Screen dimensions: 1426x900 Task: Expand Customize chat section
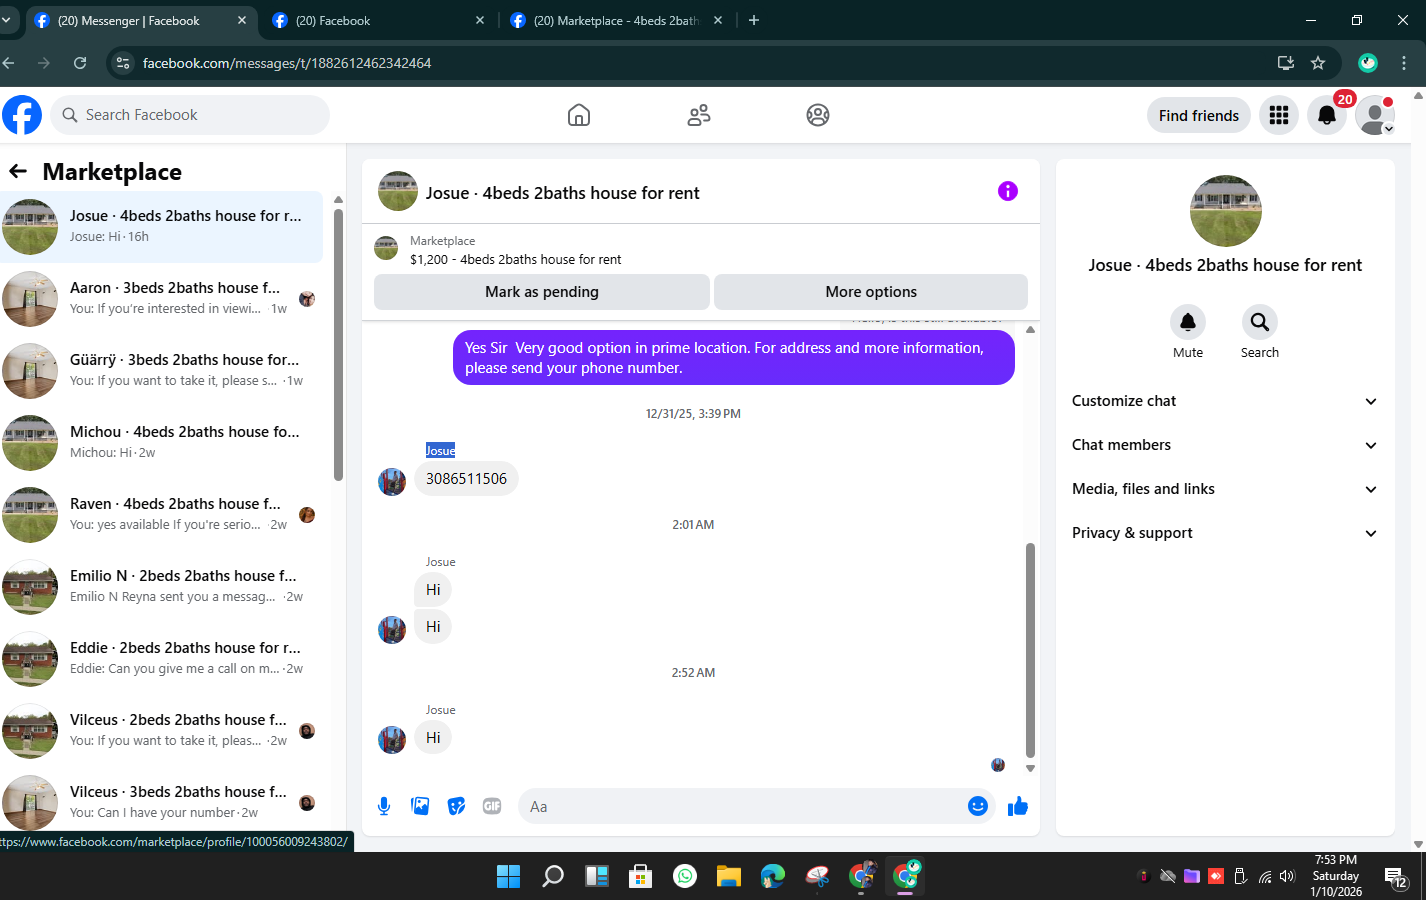click(x=1225, y=401)
